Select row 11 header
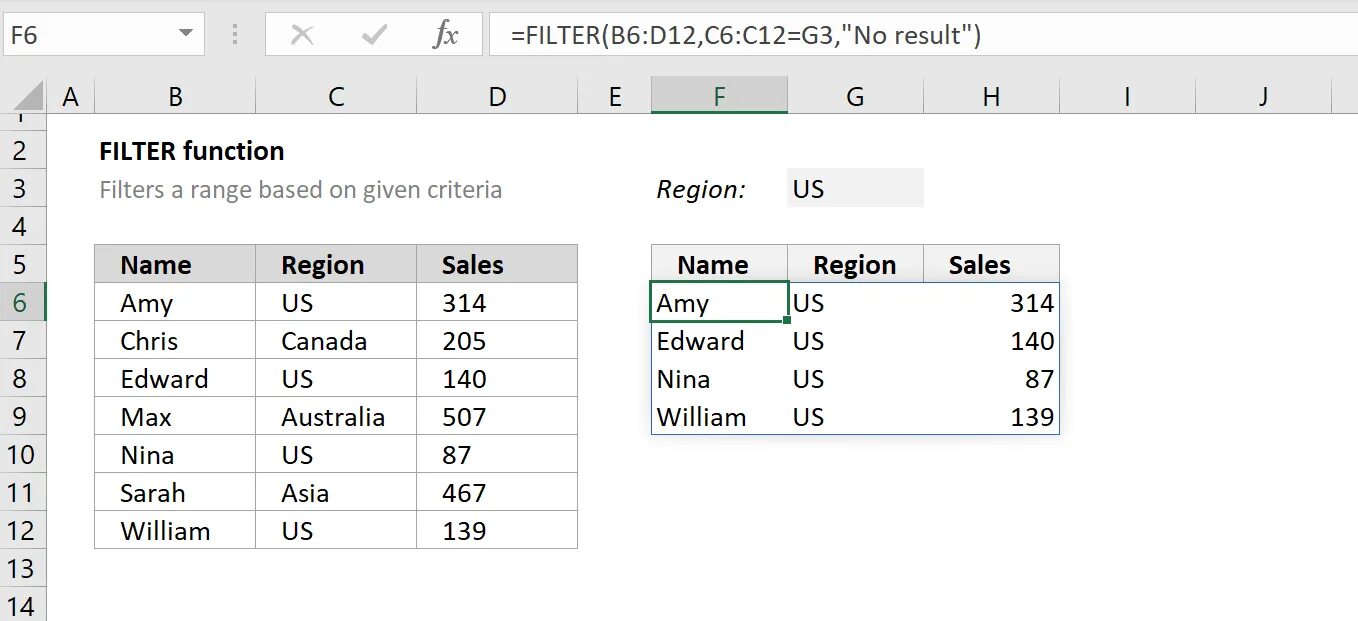1358x621 pixels. click(x=22, y=493)
